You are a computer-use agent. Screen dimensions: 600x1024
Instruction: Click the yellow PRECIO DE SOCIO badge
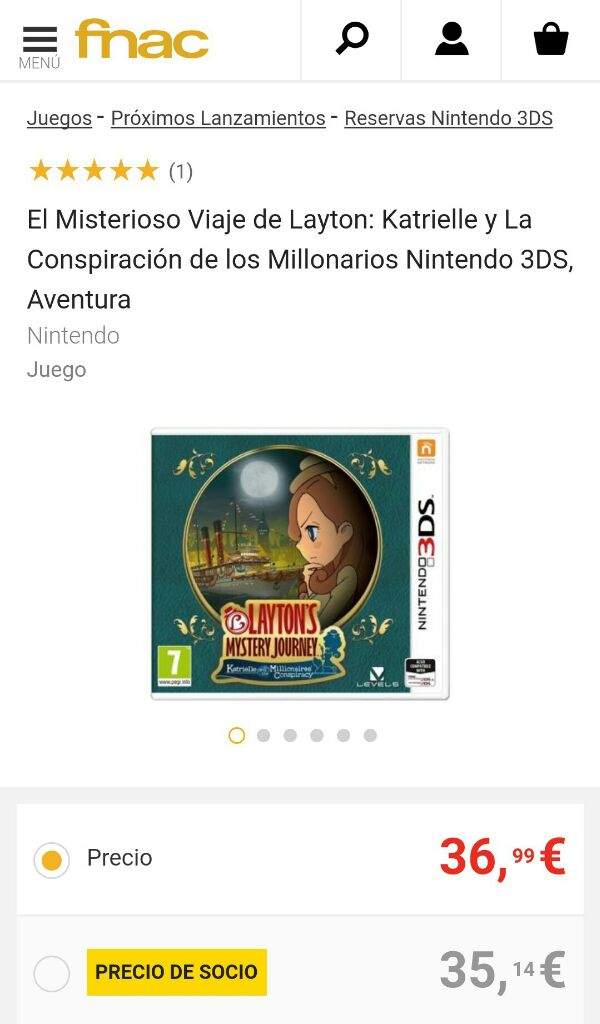[176, 972]
